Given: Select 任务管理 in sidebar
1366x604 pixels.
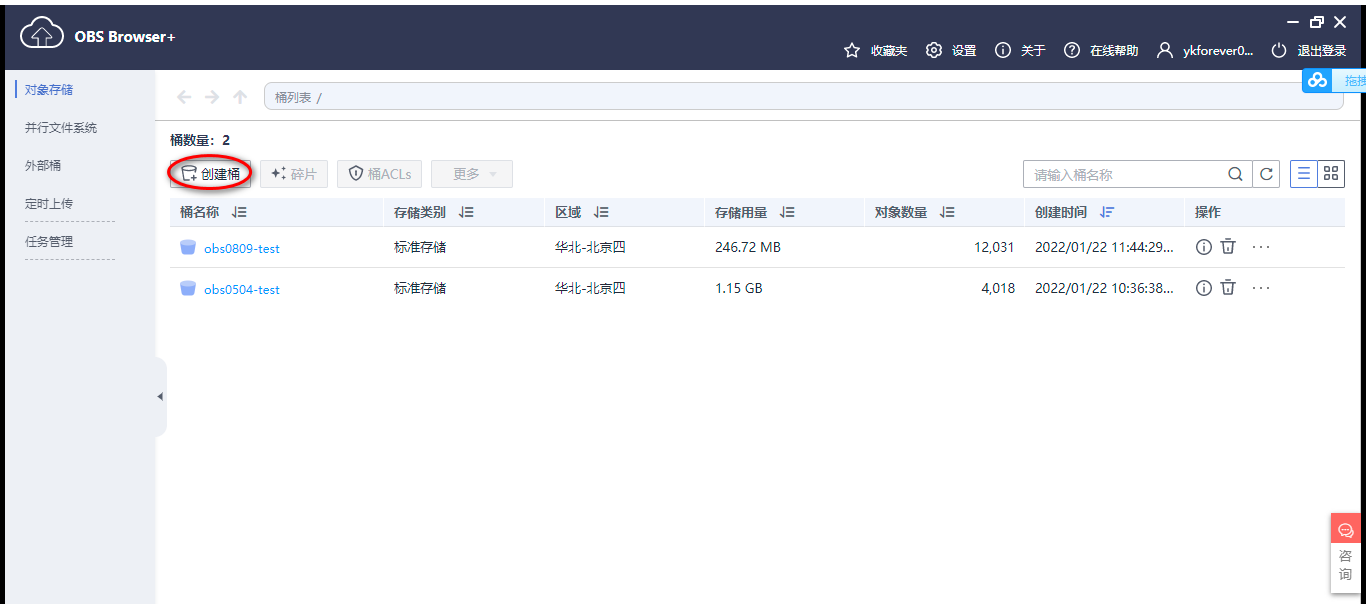Looking at the screenshot, I should (49, 242).
